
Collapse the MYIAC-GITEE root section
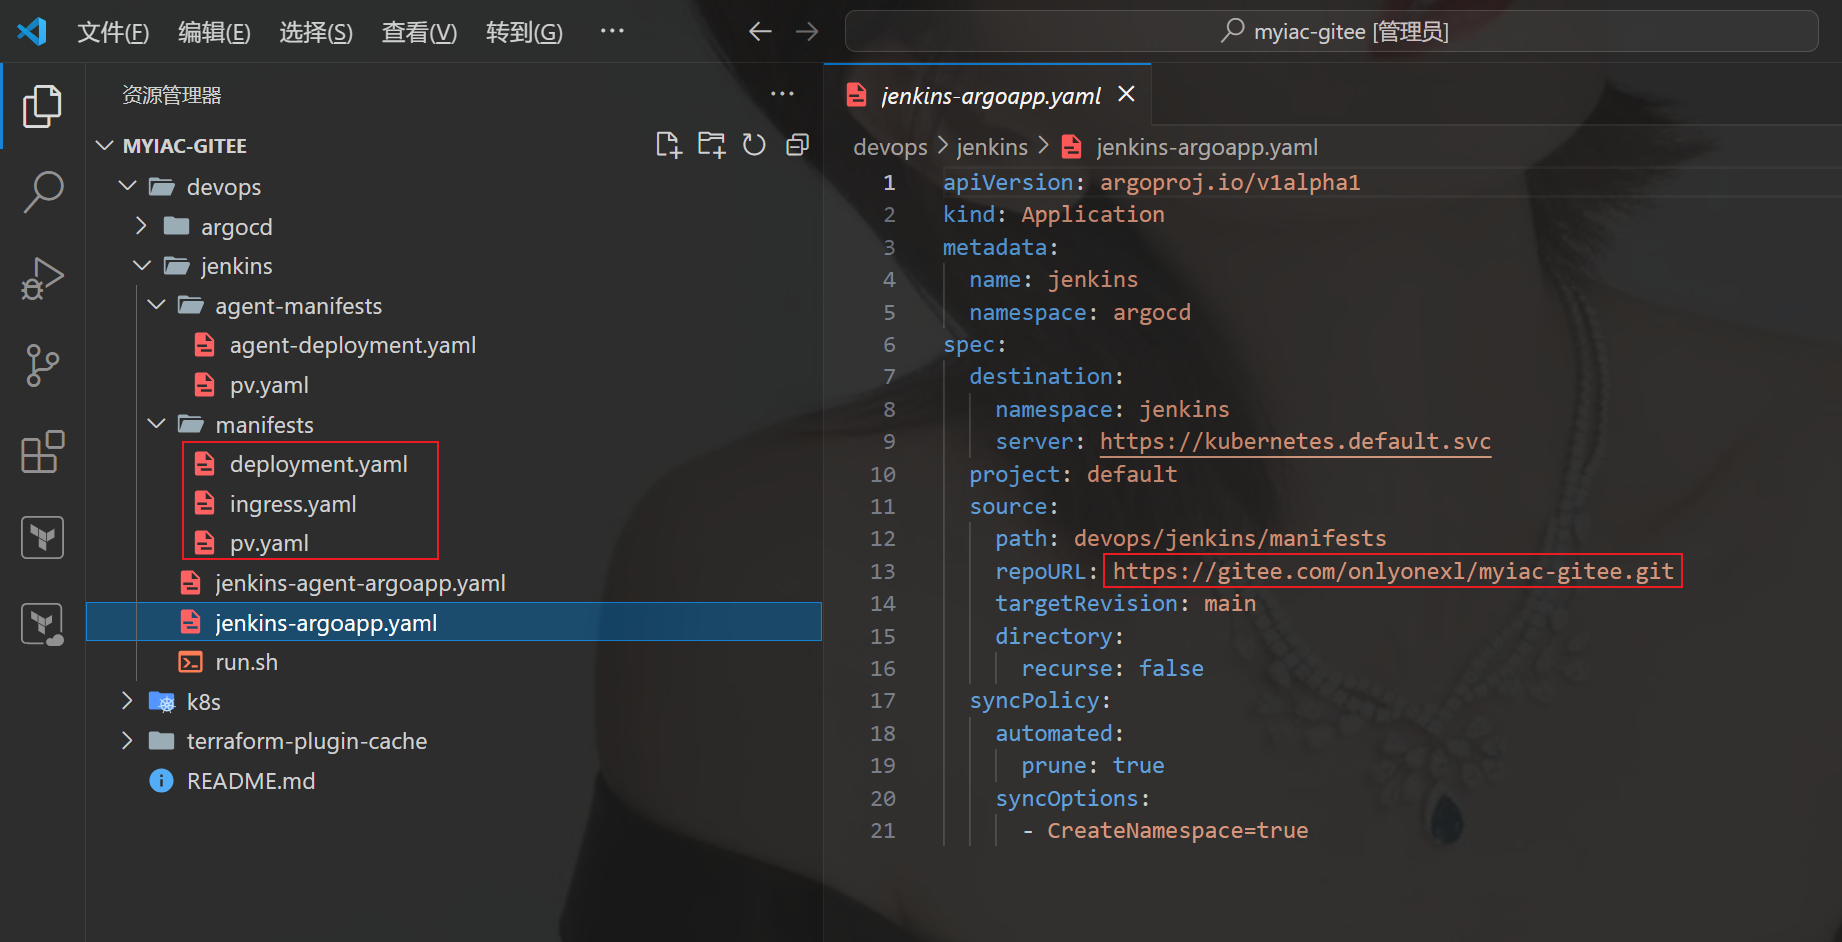[104, 146]
